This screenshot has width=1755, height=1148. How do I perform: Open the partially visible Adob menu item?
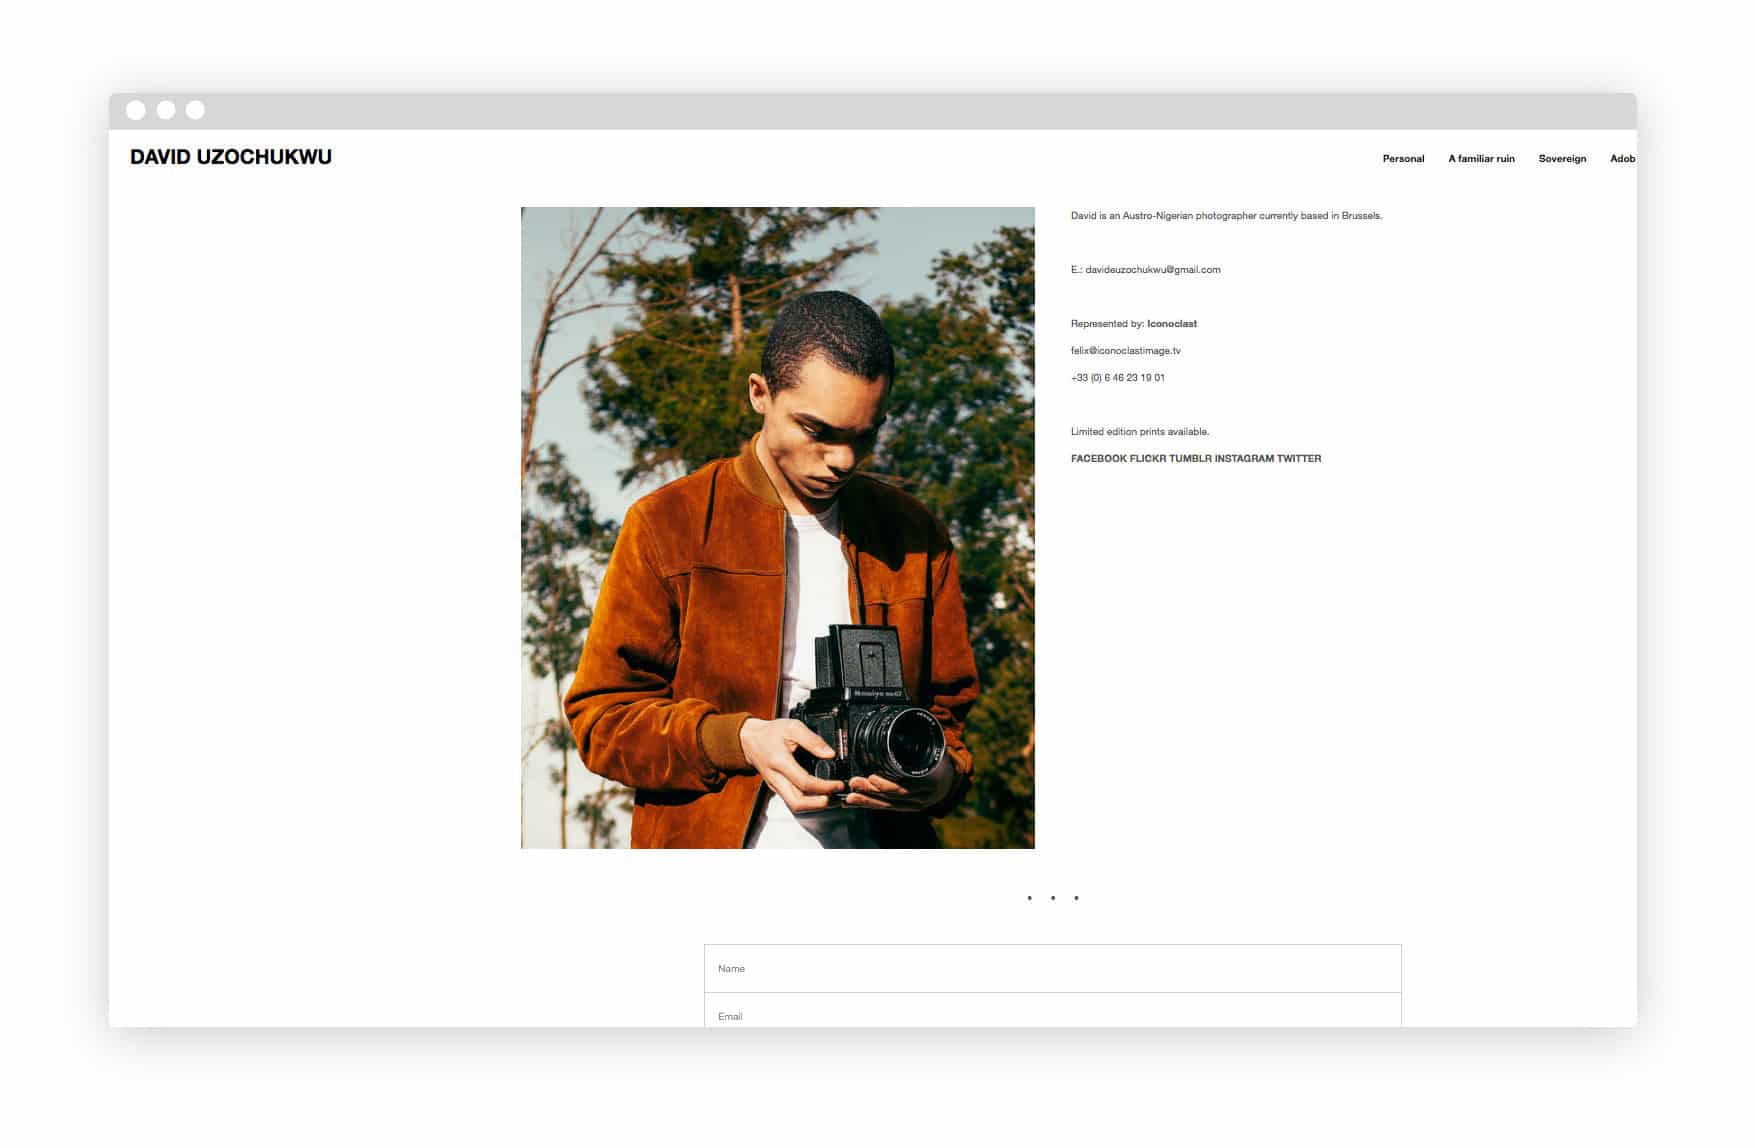(x=1623, y=159)
